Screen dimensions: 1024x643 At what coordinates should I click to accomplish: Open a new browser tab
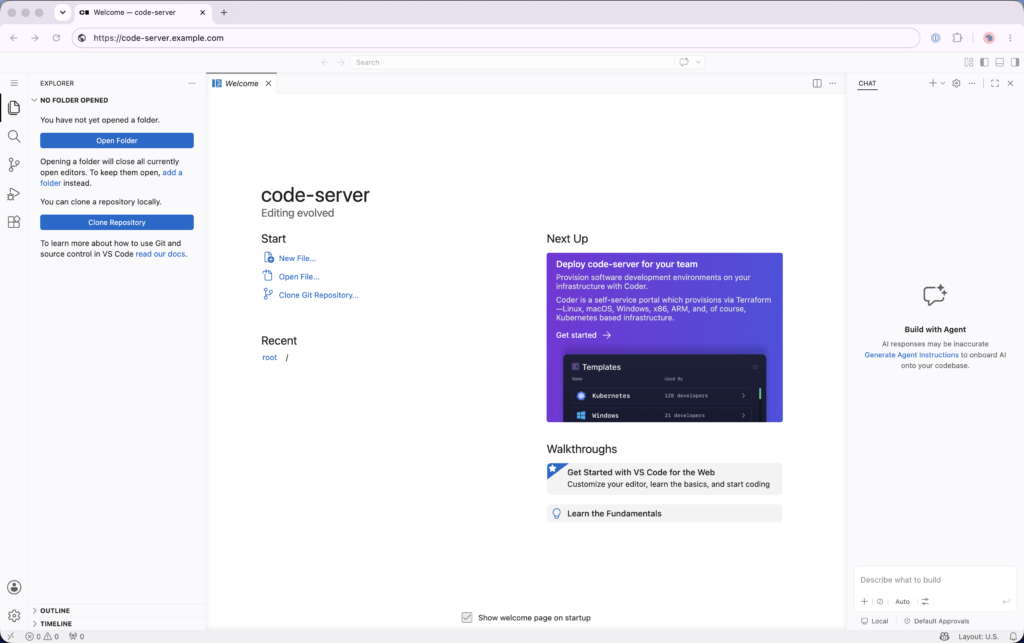coord(224,12)
